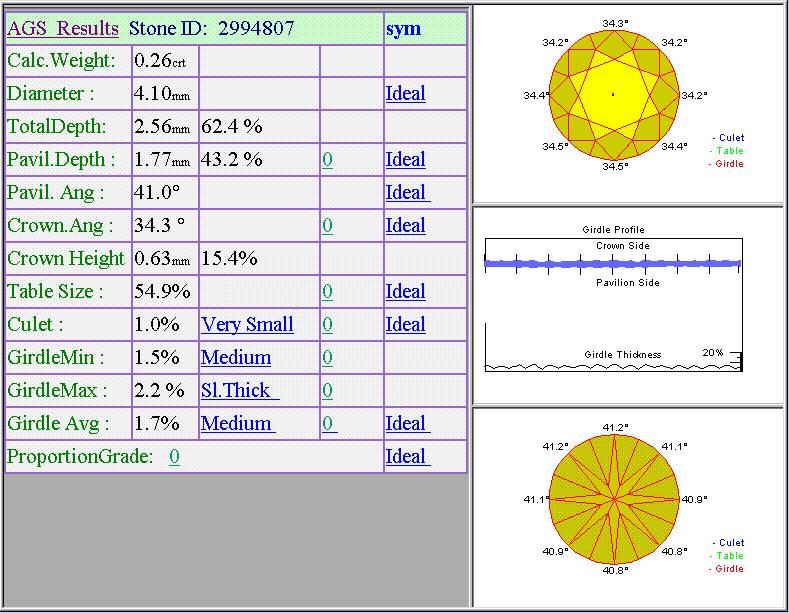789x613 pixels.
Task: Open the 0 score link for Crown.Ang
Action: (327, 226)
